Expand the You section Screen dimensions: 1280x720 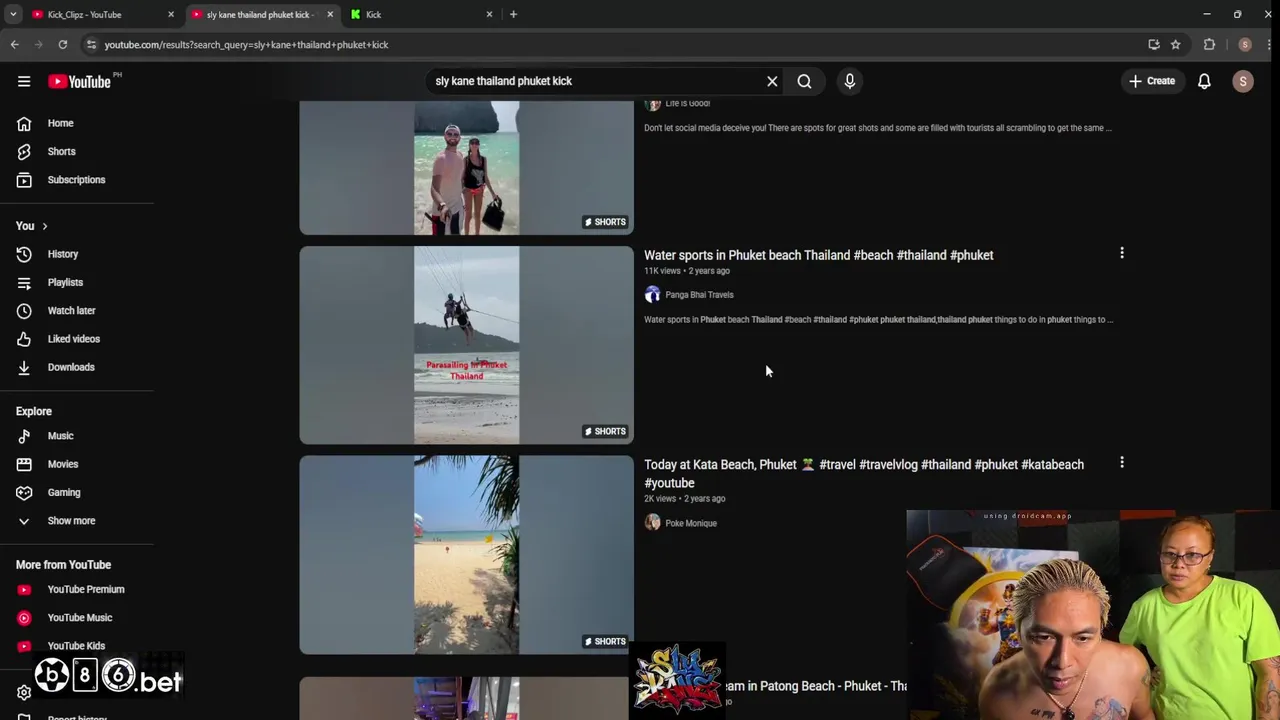click(31, 226)
